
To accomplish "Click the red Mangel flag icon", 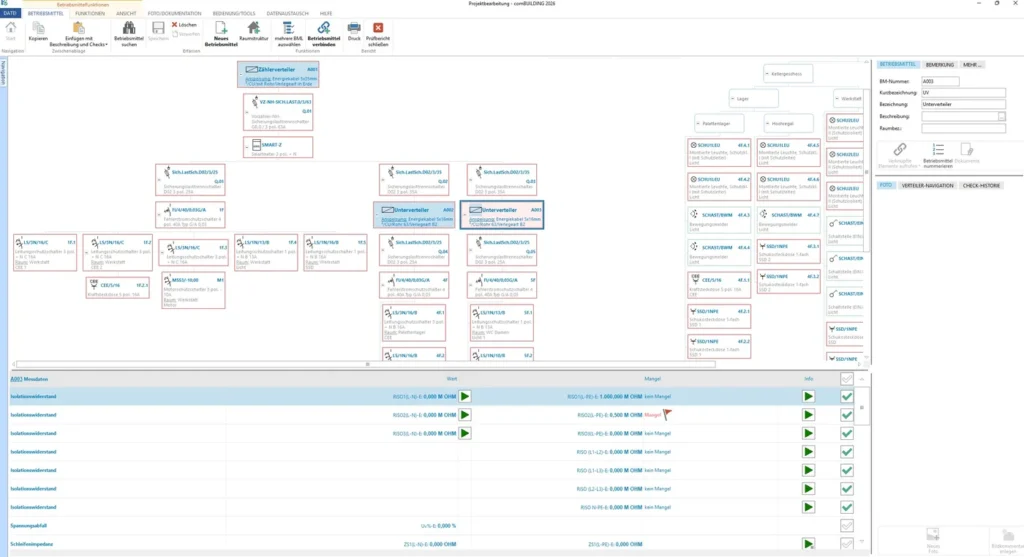I will point(667,414).
